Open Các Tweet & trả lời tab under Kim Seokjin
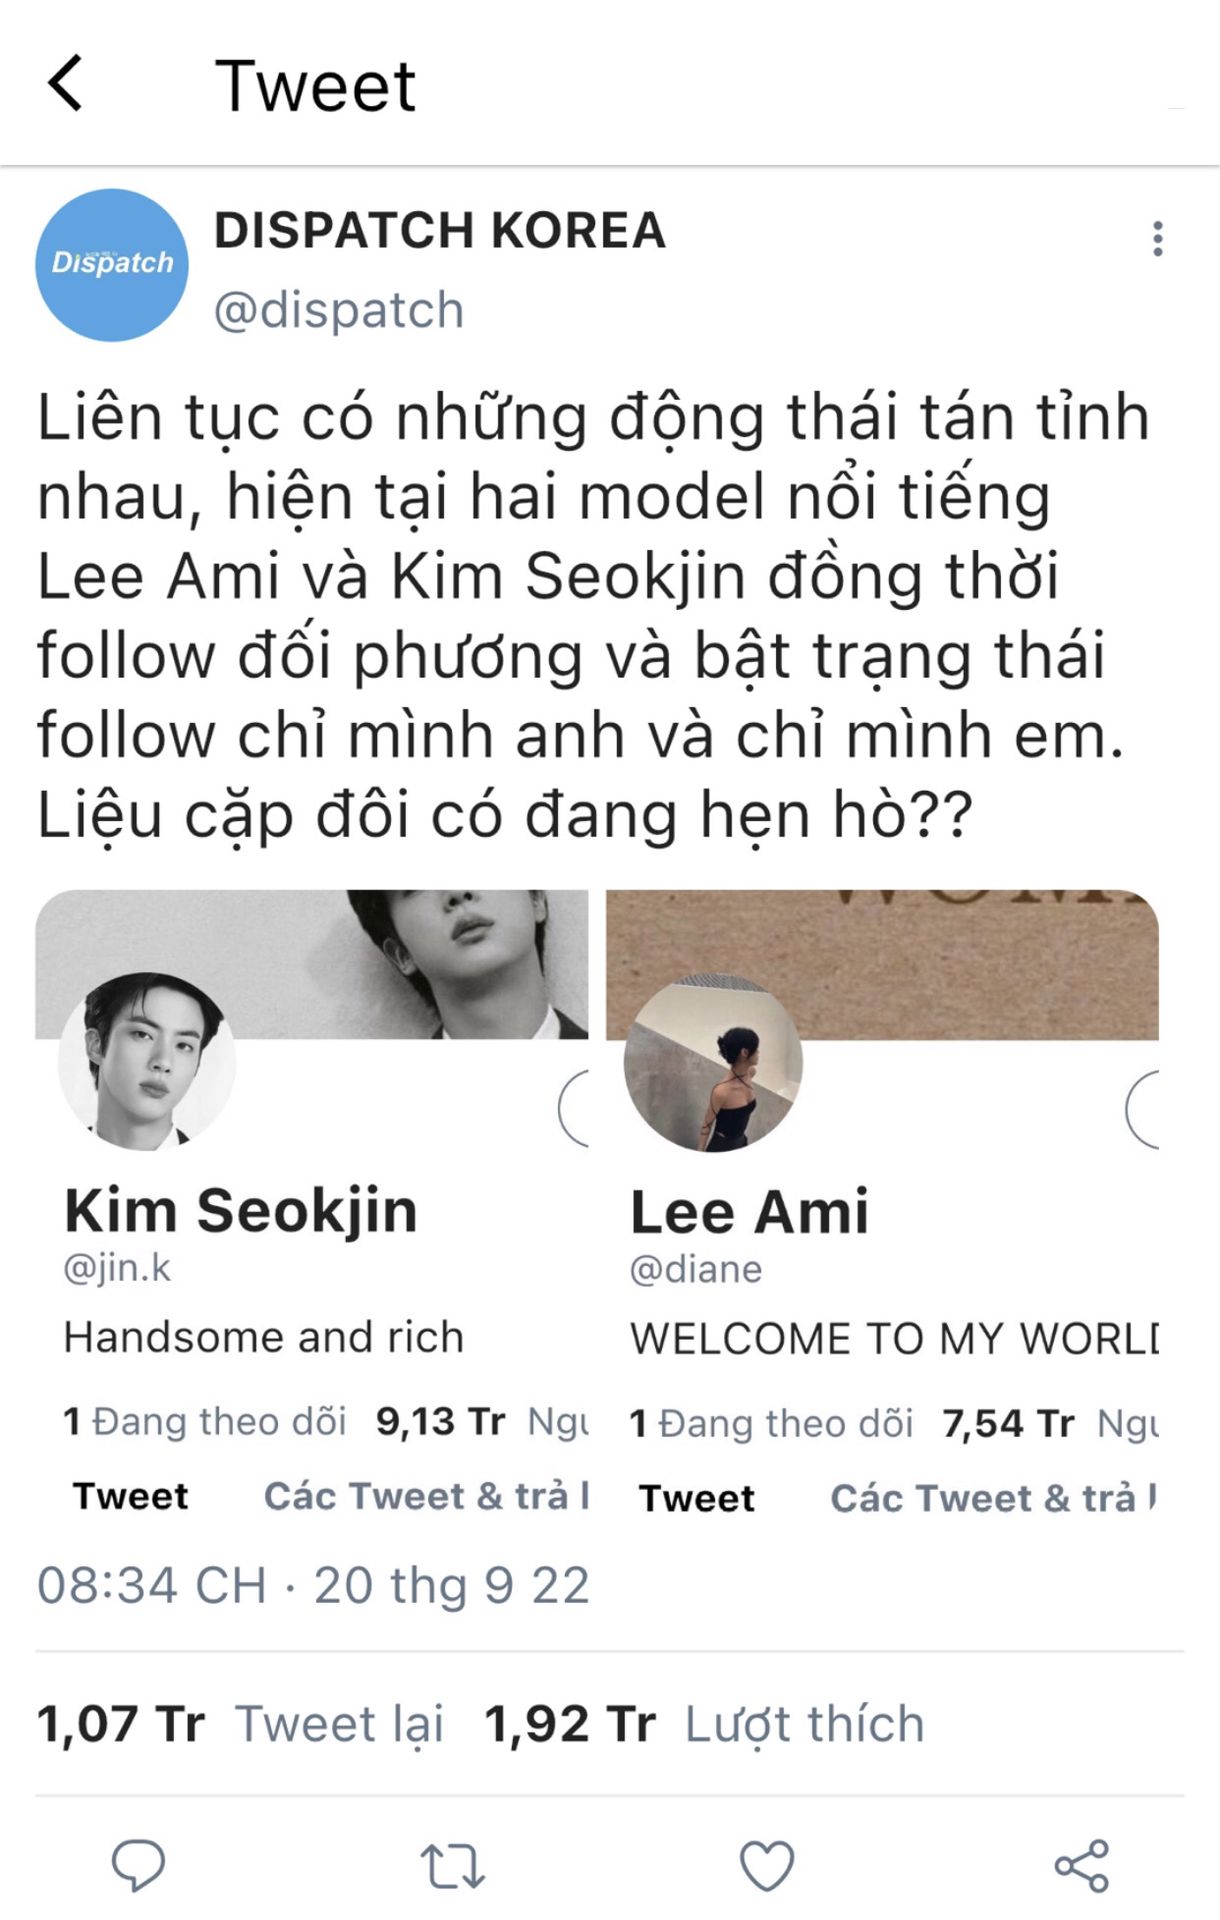The width and height of the screenshot is (1220, 1920). [426, 1496]
